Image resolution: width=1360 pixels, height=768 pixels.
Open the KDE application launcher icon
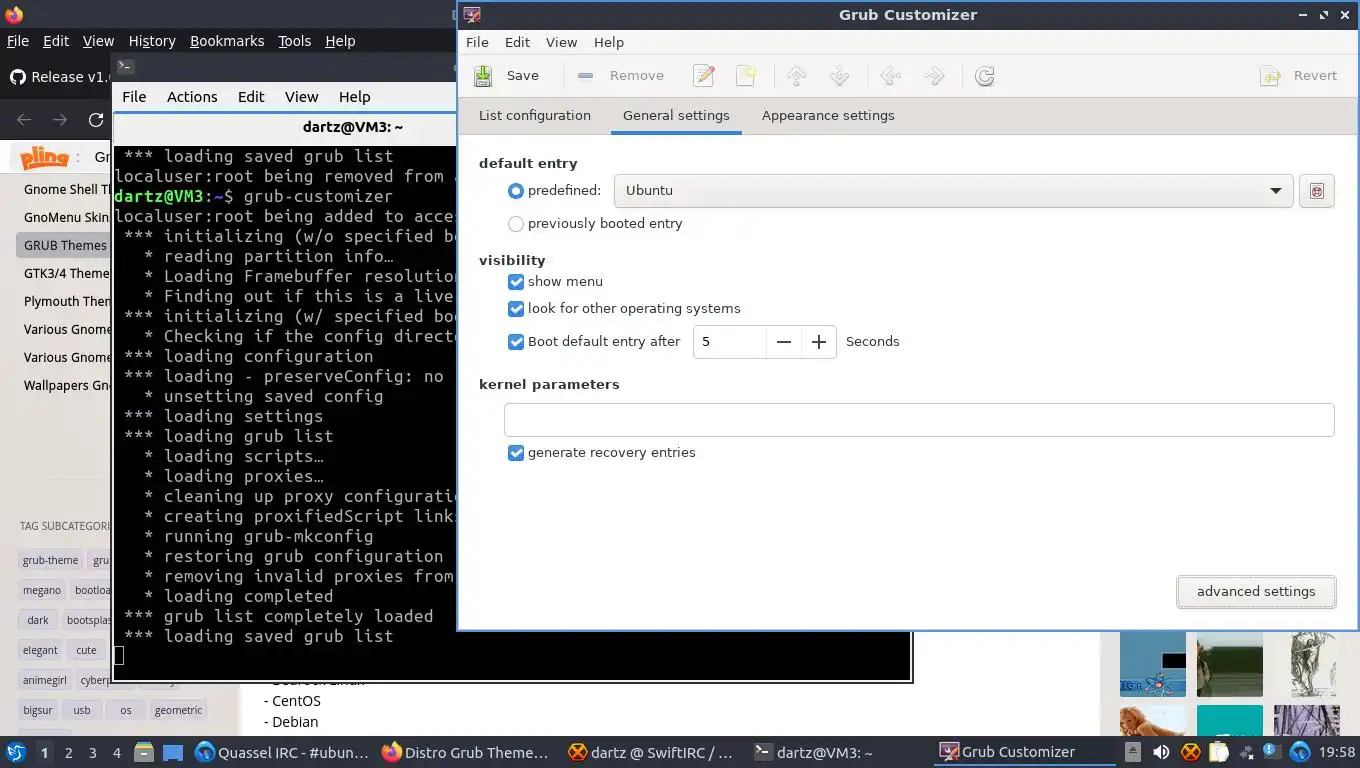click(16, 752)
